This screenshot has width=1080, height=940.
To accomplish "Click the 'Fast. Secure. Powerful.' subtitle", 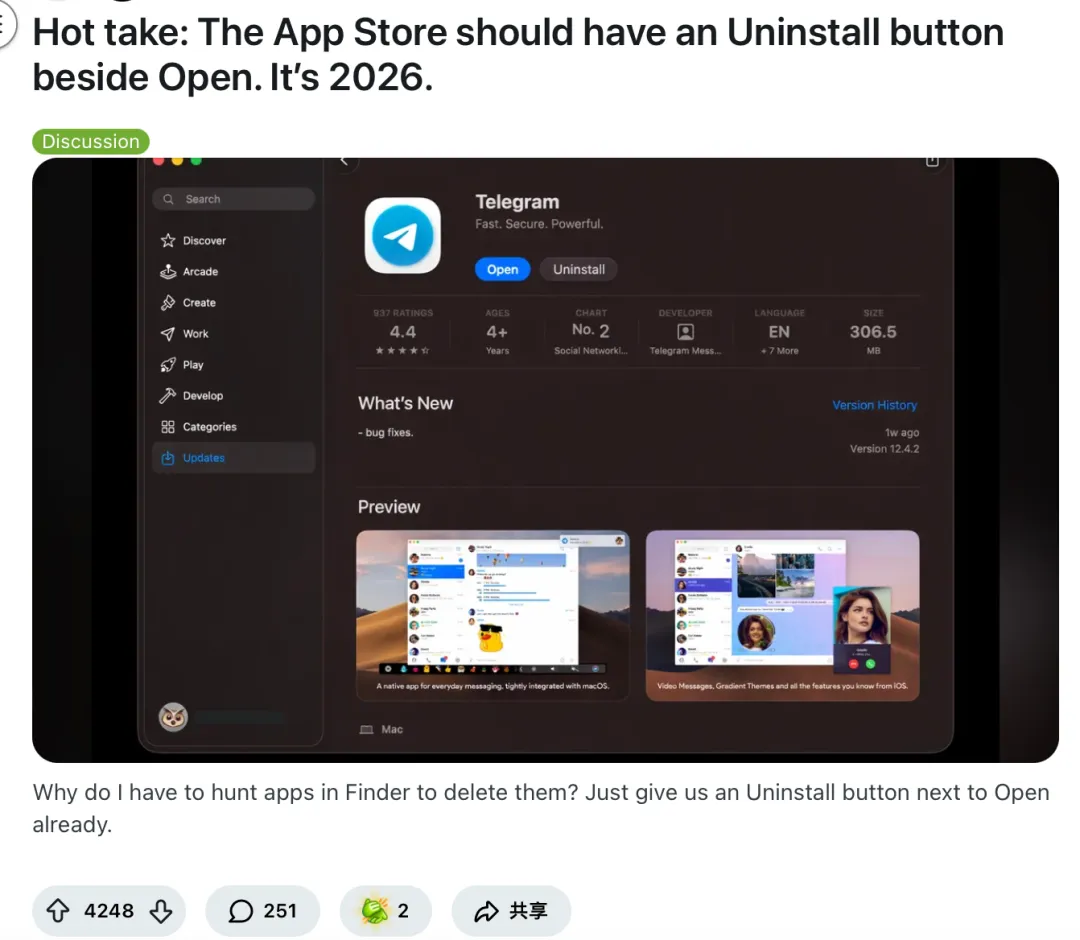I will (x=539, y=224).
